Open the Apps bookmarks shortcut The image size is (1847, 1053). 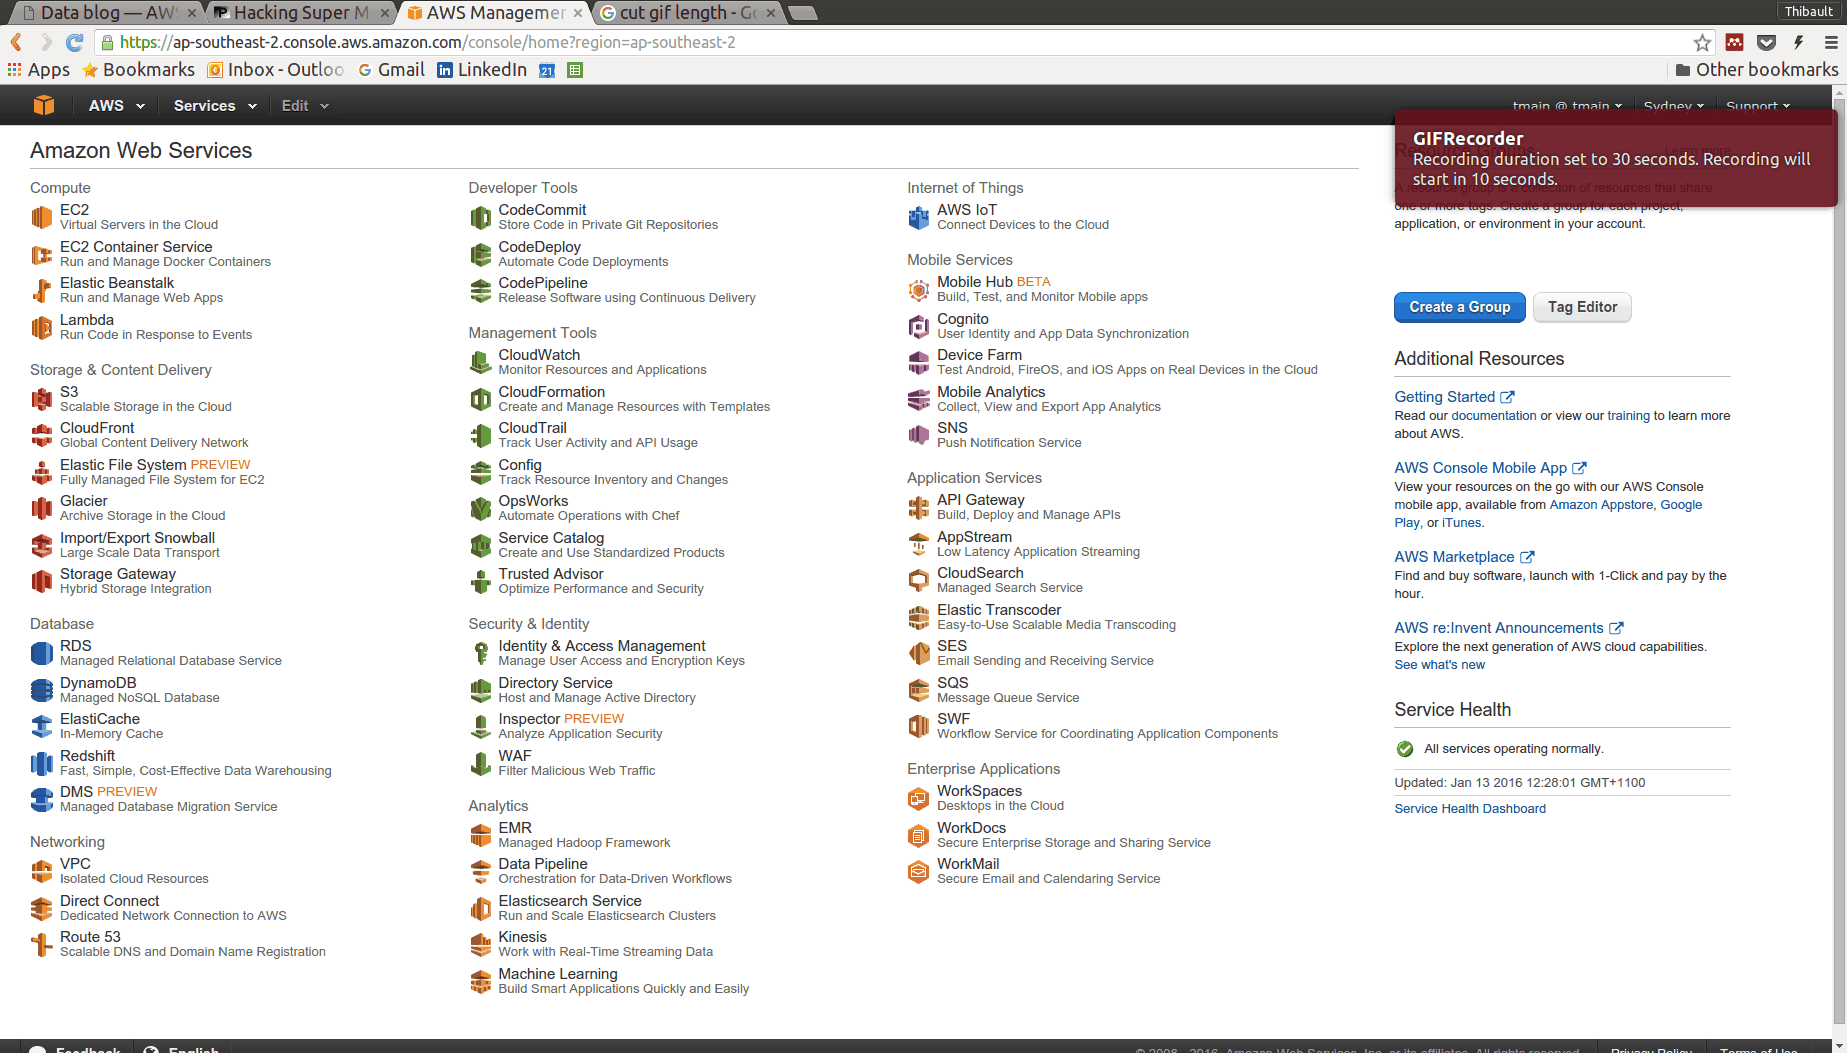pyautogui.click(x=38, y=69)
